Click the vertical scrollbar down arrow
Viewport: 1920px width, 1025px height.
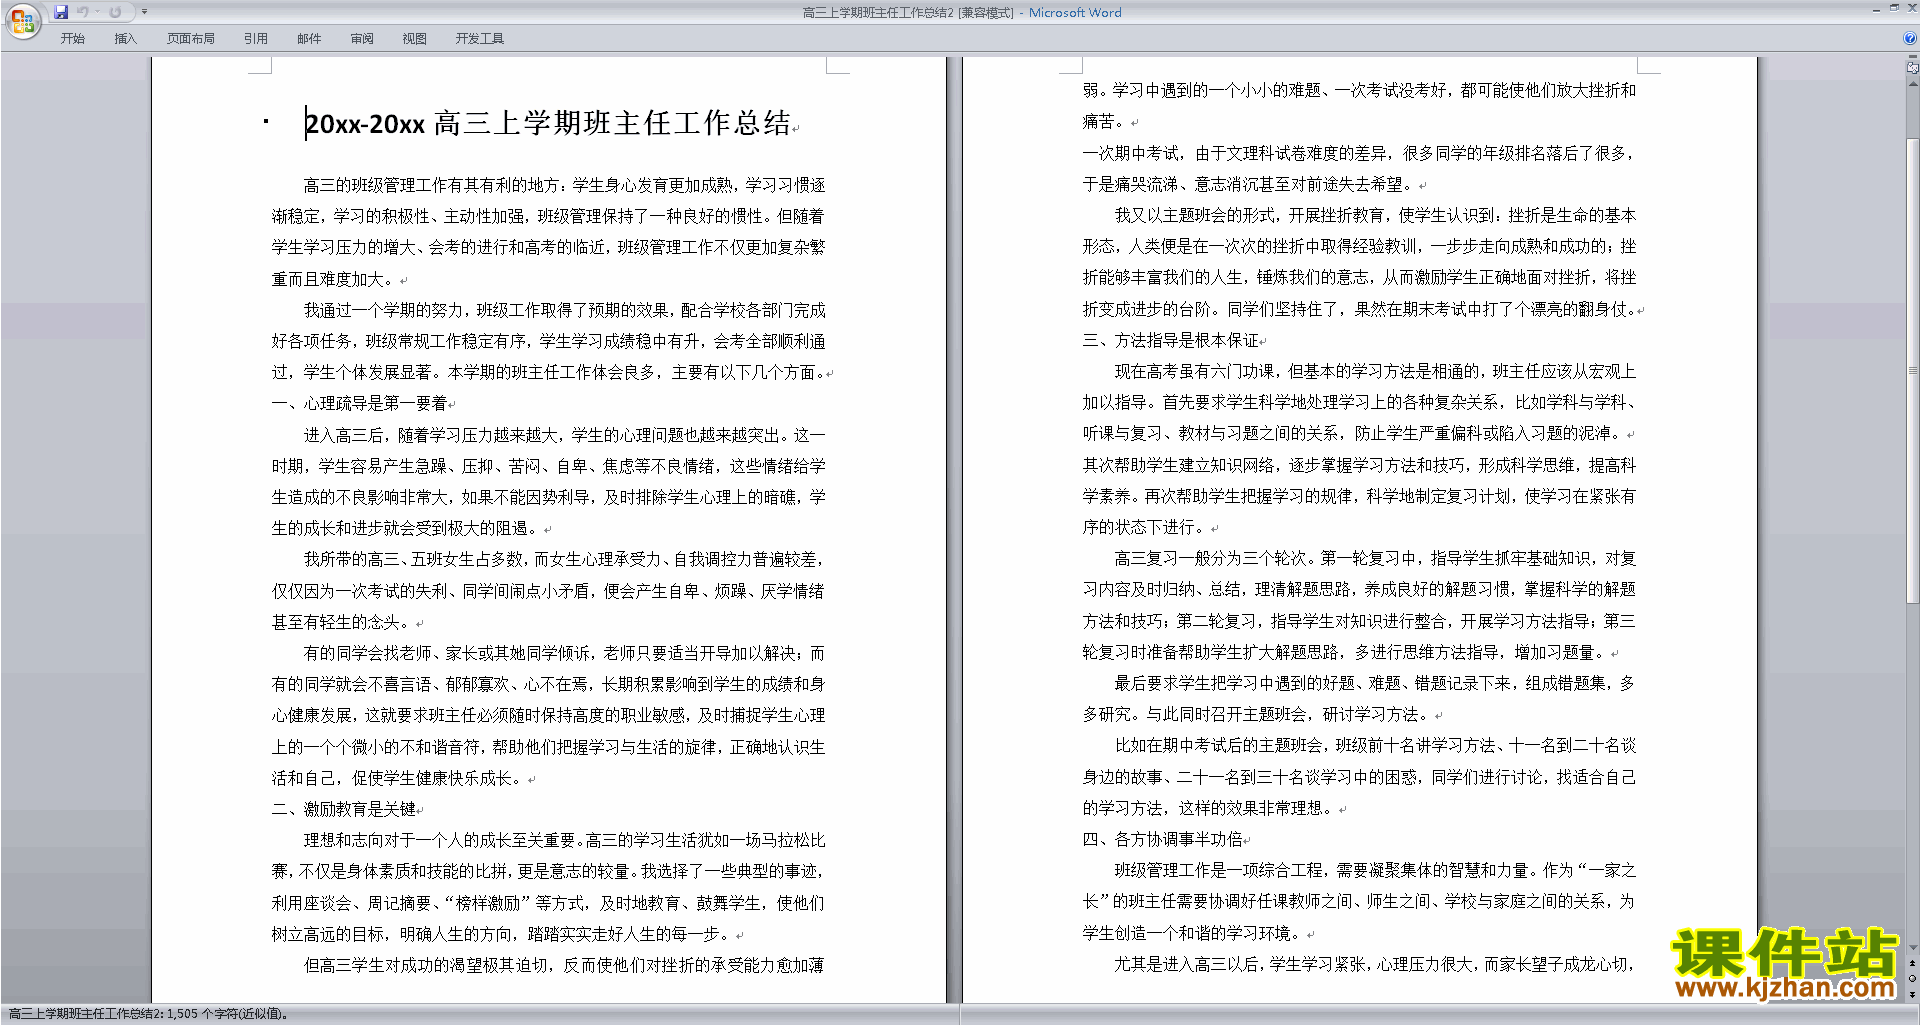pyautogui.click(x=1912, y=947)
